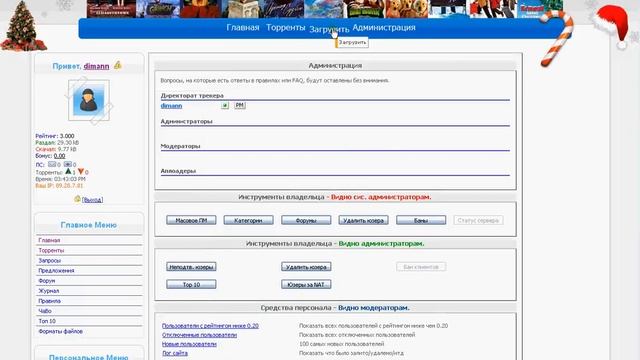The height and width of the screenshot is (360, 640).
Task: Click the Аплоадеры section heading
Action: [x=178, y=171]
